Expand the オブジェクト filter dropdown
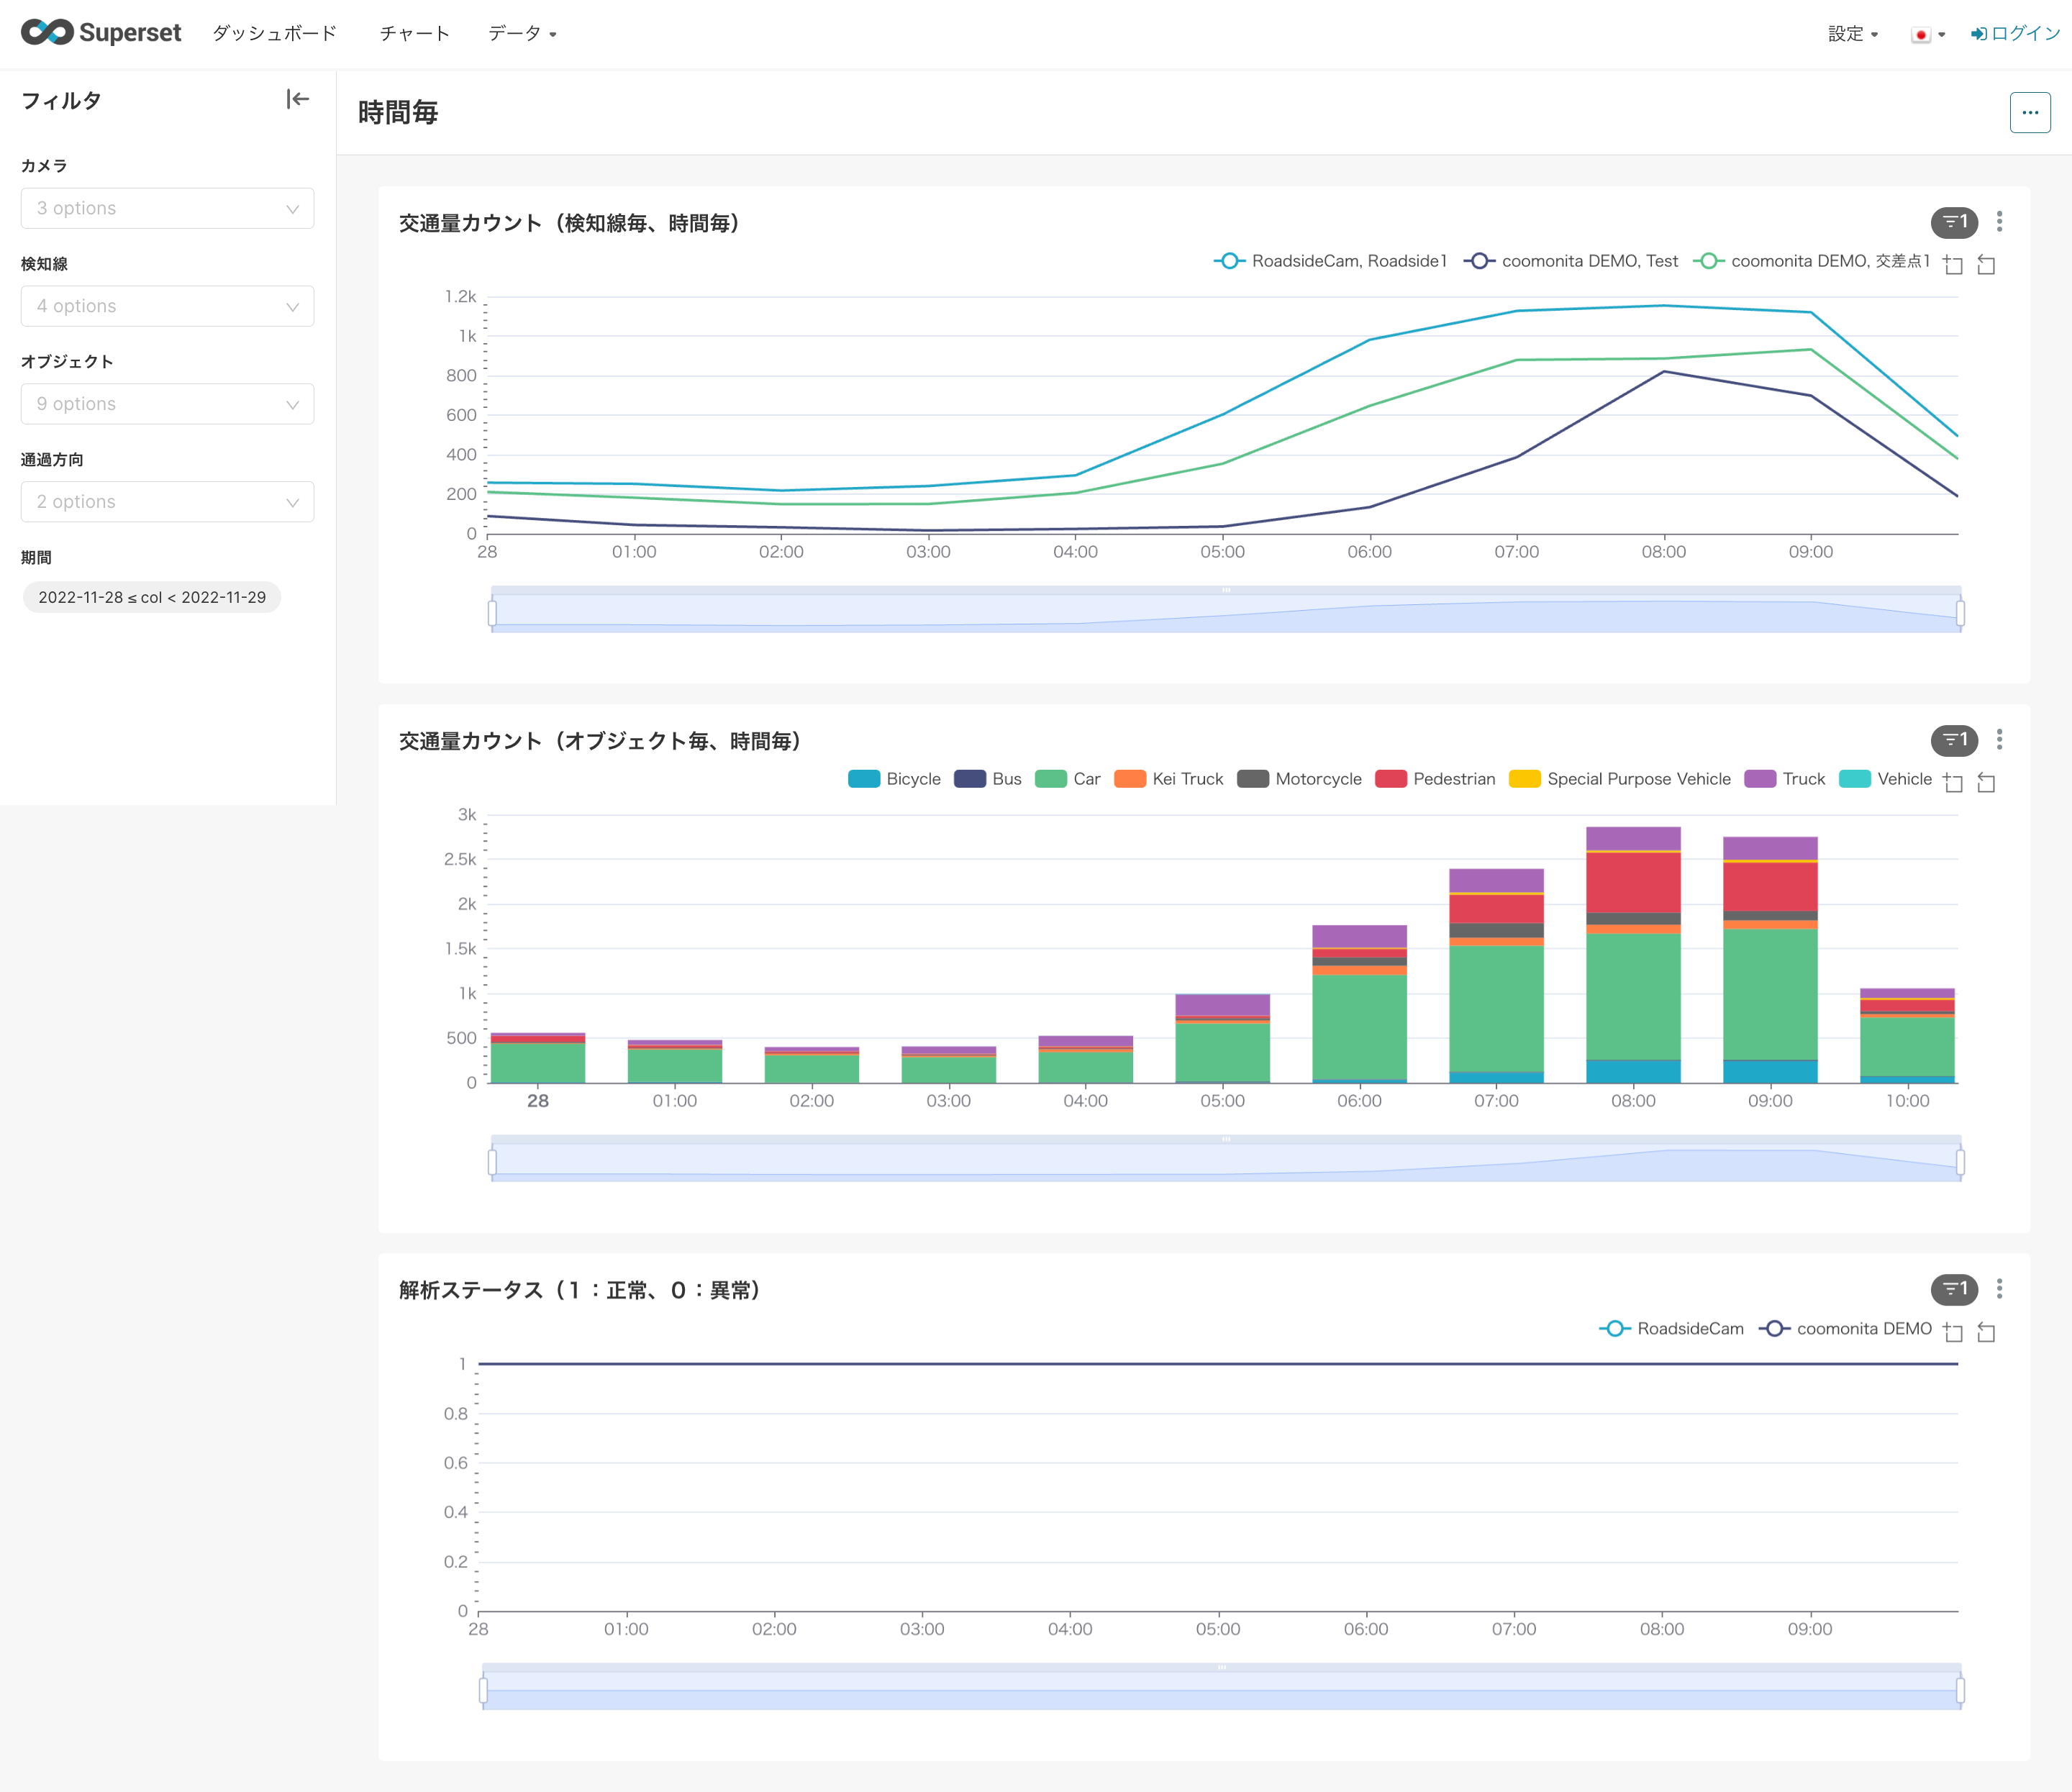This screenshot has width=2072, height=1792. [167, 404]
